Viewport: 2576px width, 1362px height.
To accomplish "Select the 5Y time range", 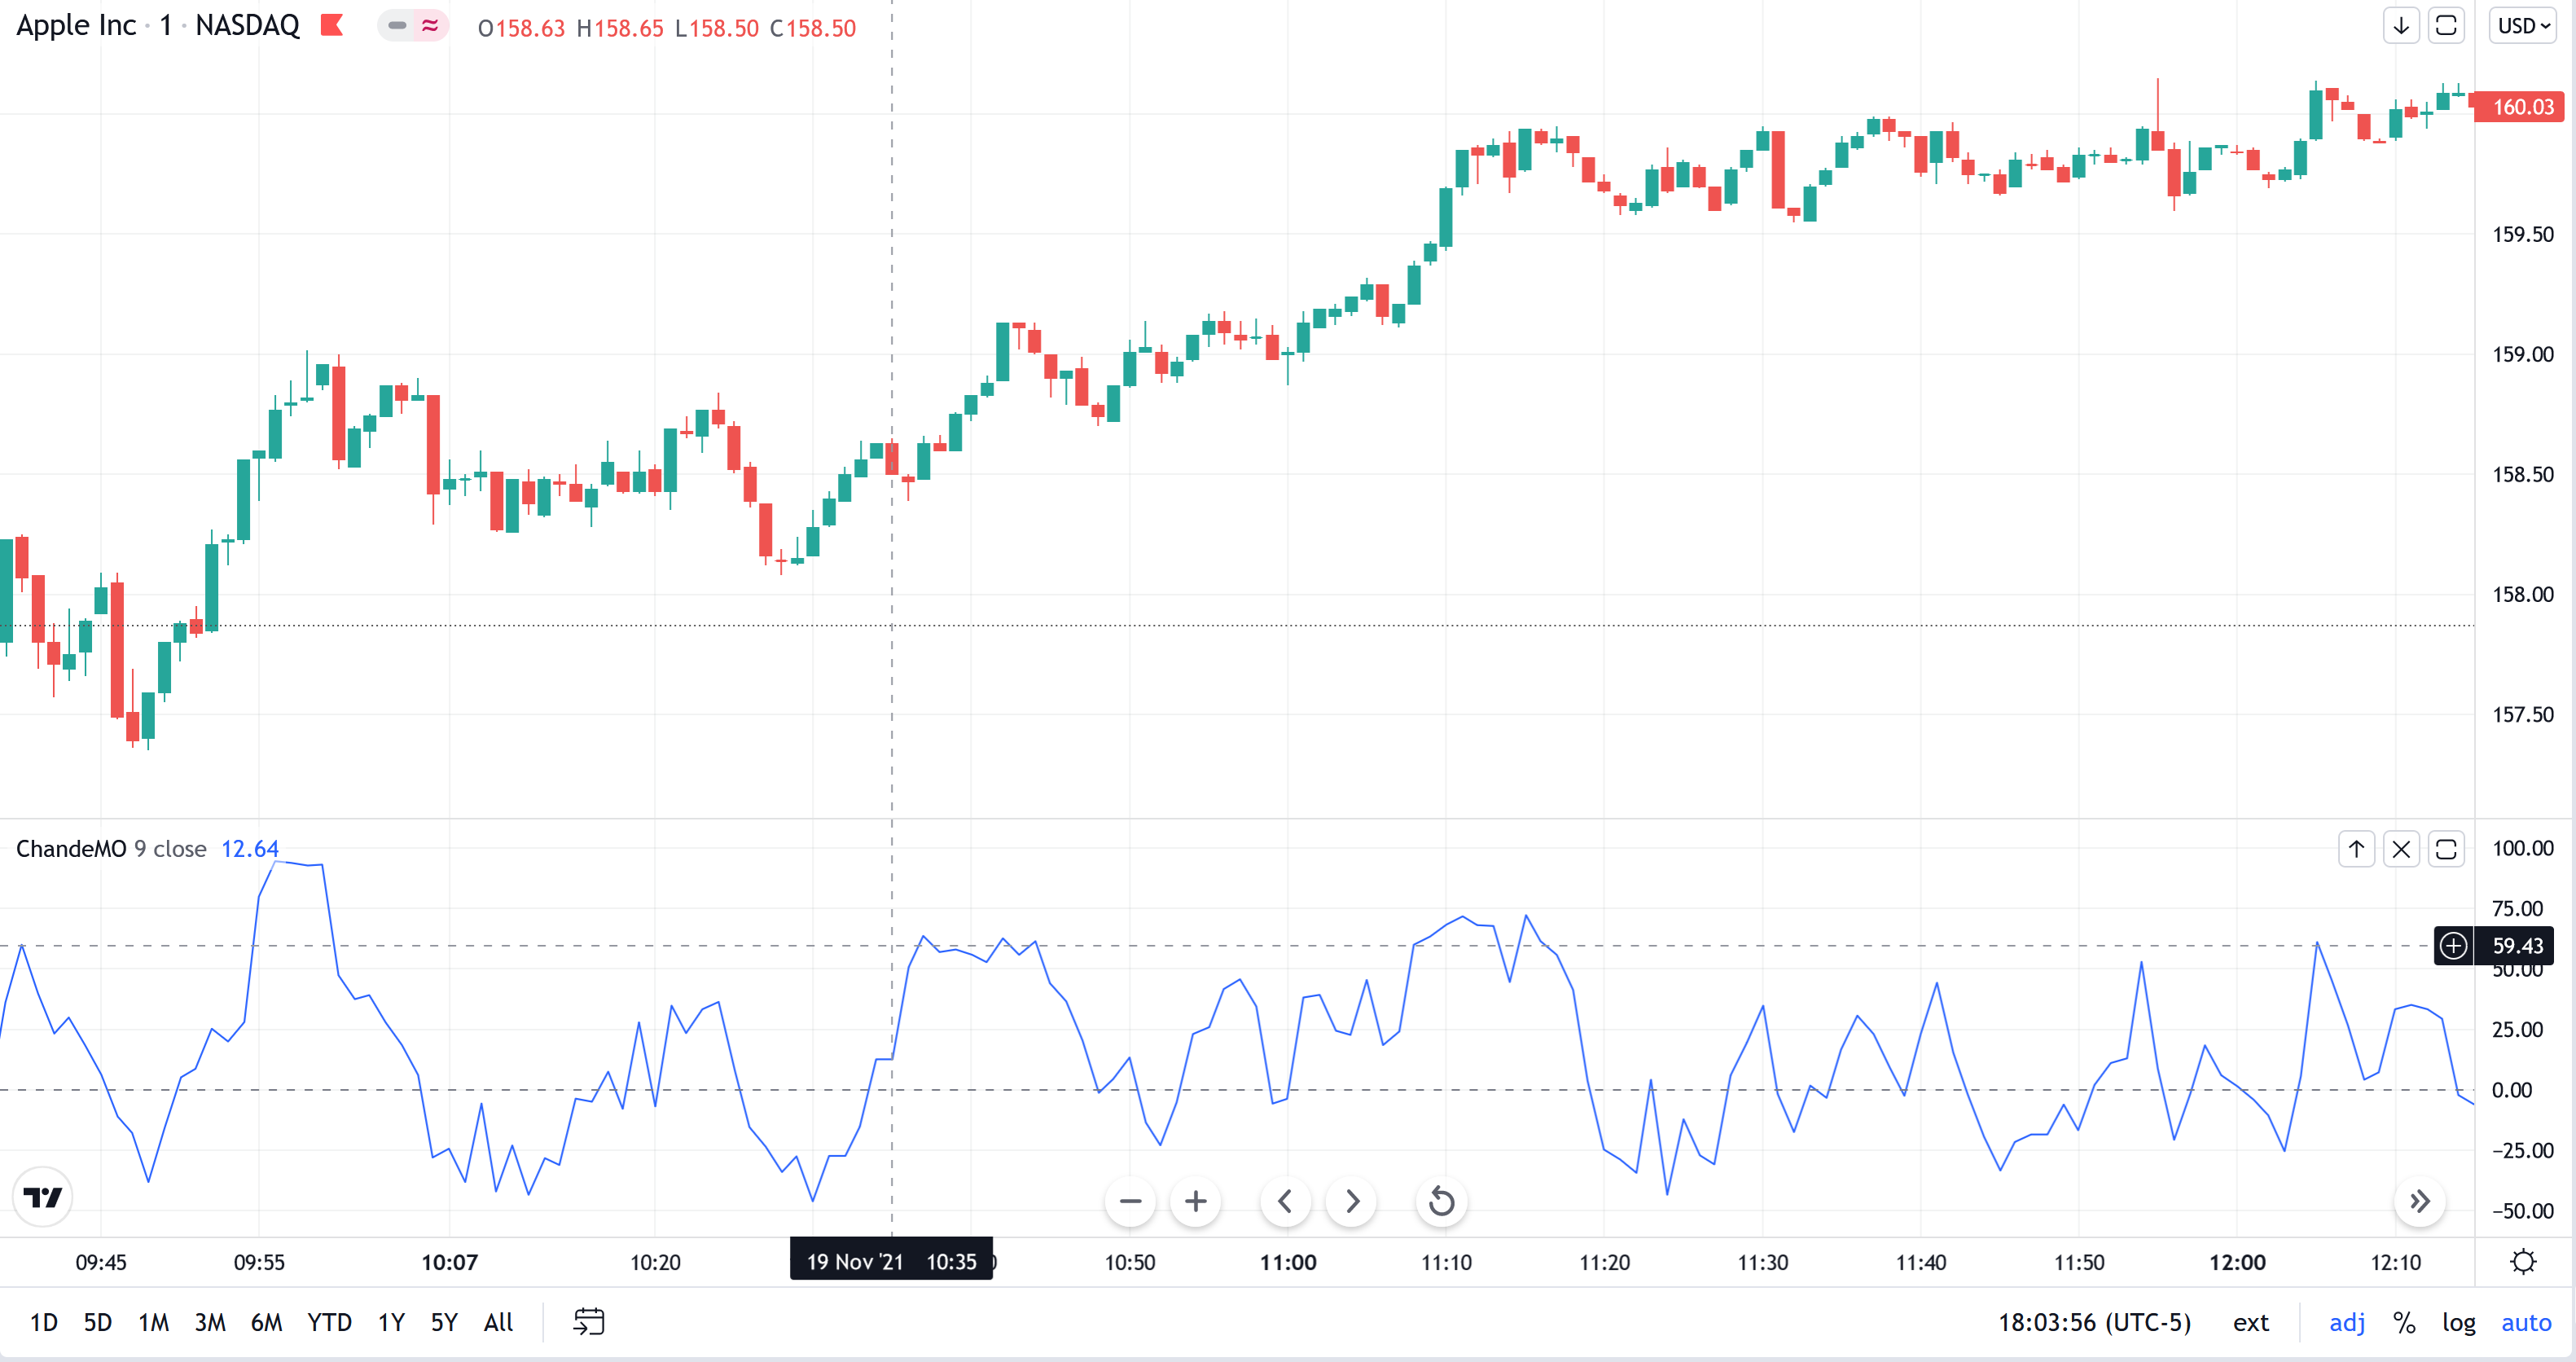I will (444, 1323).
